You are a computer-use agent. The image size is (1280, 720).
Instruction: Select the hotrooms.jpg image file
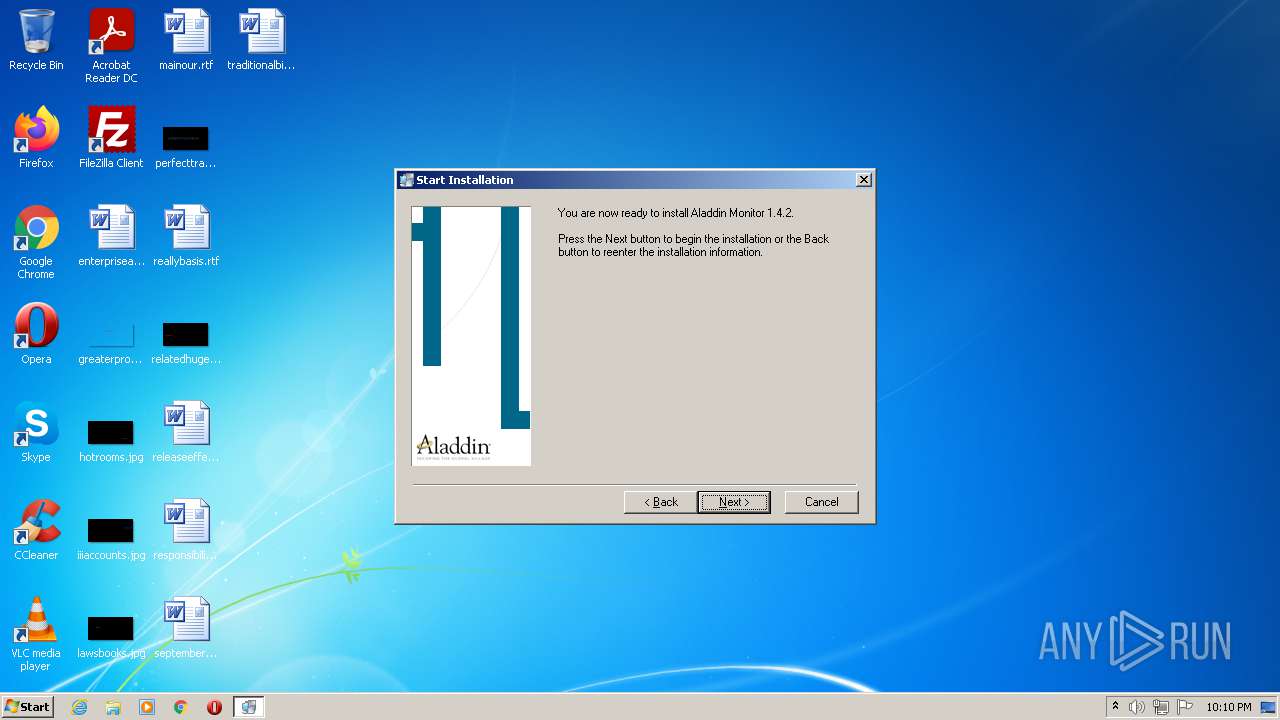[111, 439]
